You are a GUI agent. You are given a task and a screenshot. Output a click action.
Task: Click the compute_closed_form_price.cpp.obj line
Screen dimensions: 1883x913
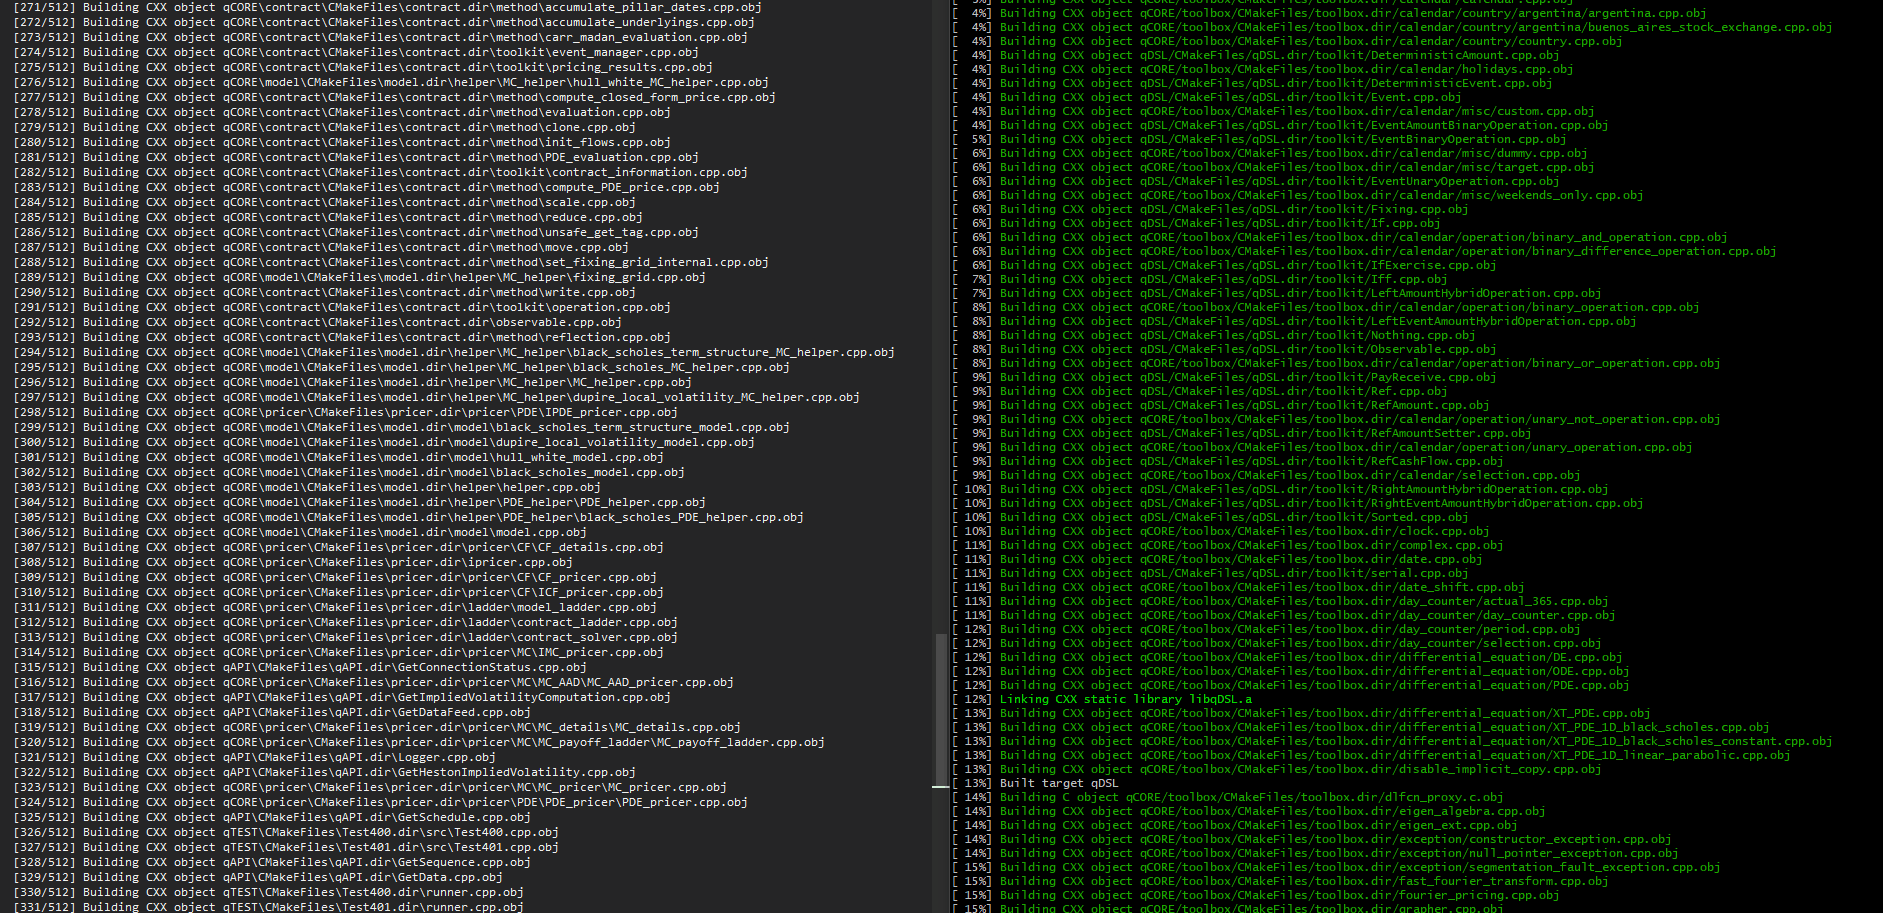[x=394, y=97]
